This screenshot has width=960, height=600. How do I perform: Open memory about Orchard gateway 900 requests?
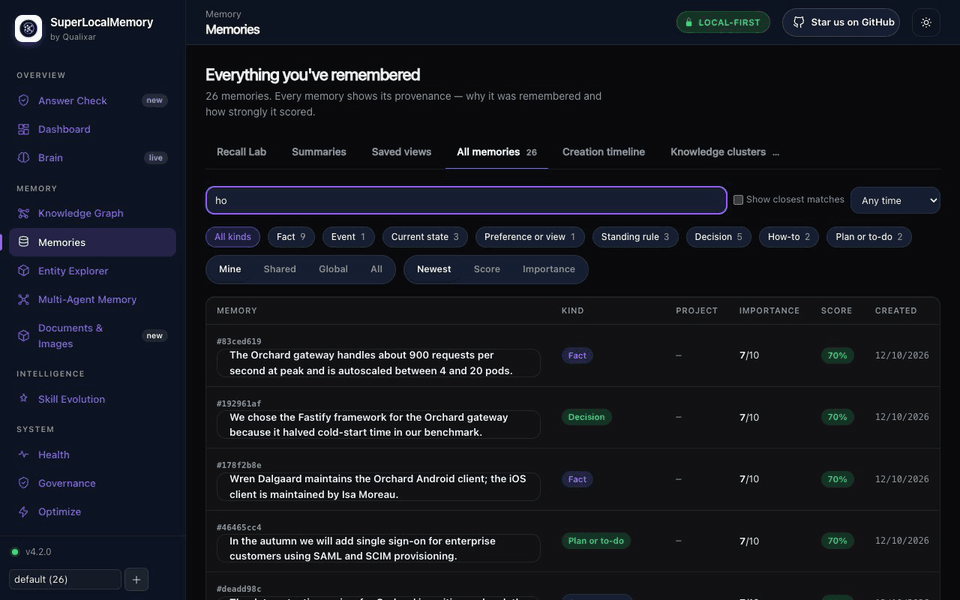coord(378,363)
